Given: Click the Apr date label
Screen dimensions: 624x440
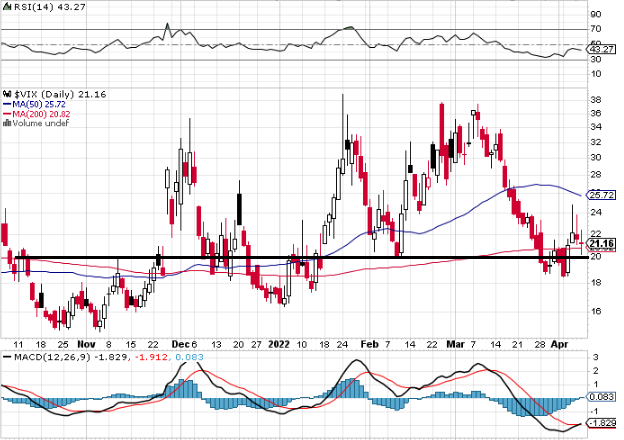Looking at the screenshot, I should (559, 344).
